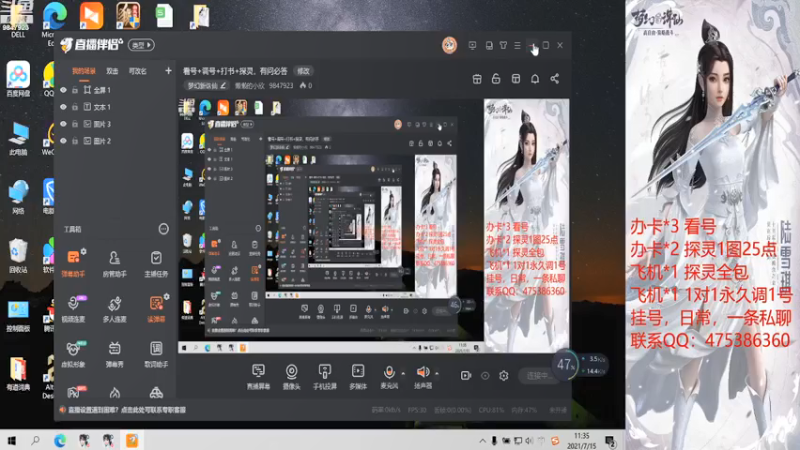Open Windows Start menu
Screen dimensions: 800x450
point(11,440)
